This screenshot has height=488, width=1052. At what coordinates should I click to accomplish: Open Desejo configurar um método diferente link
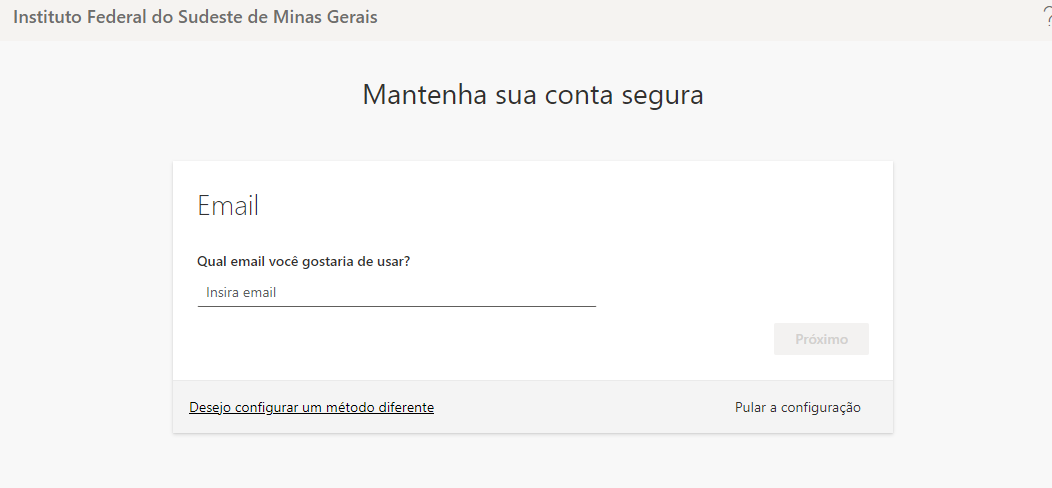(311, 407)
